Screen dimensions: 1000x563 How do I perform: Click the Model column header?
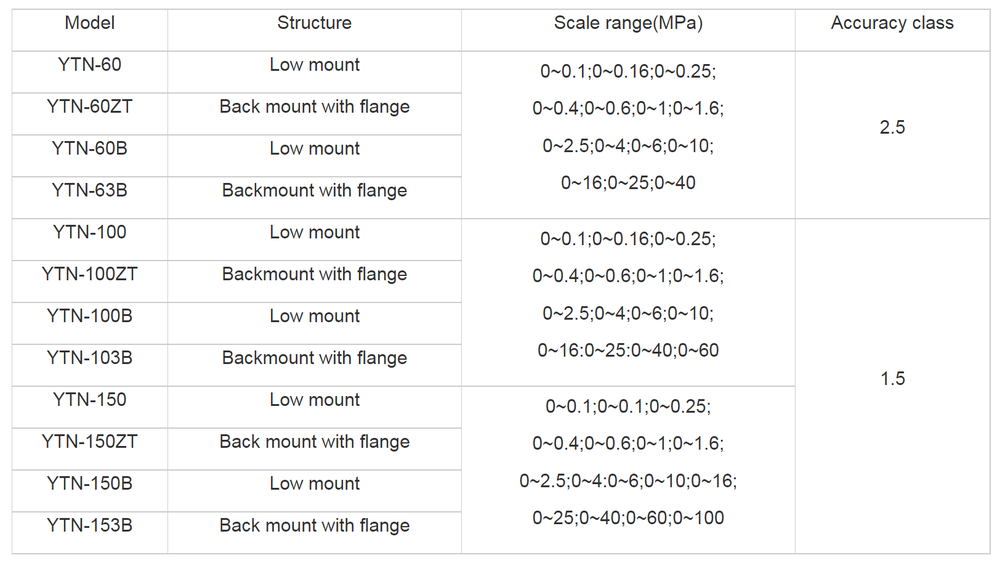(89, 23)
